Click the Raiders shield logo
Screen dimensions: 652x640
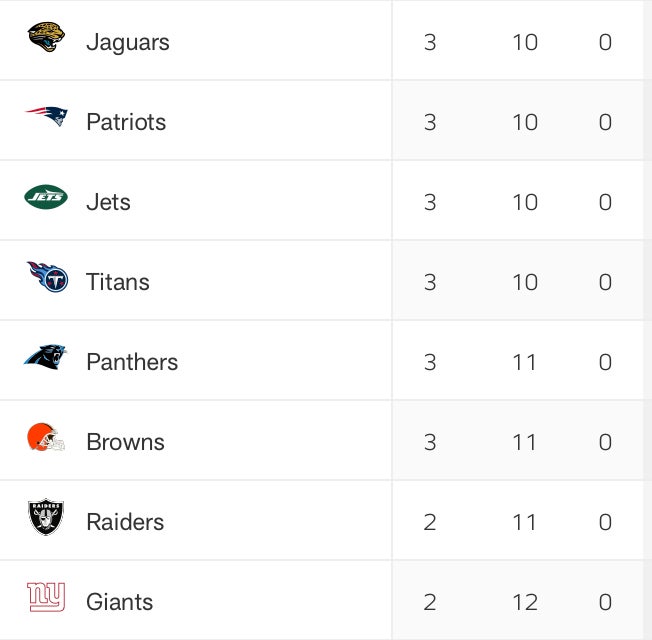46,518
